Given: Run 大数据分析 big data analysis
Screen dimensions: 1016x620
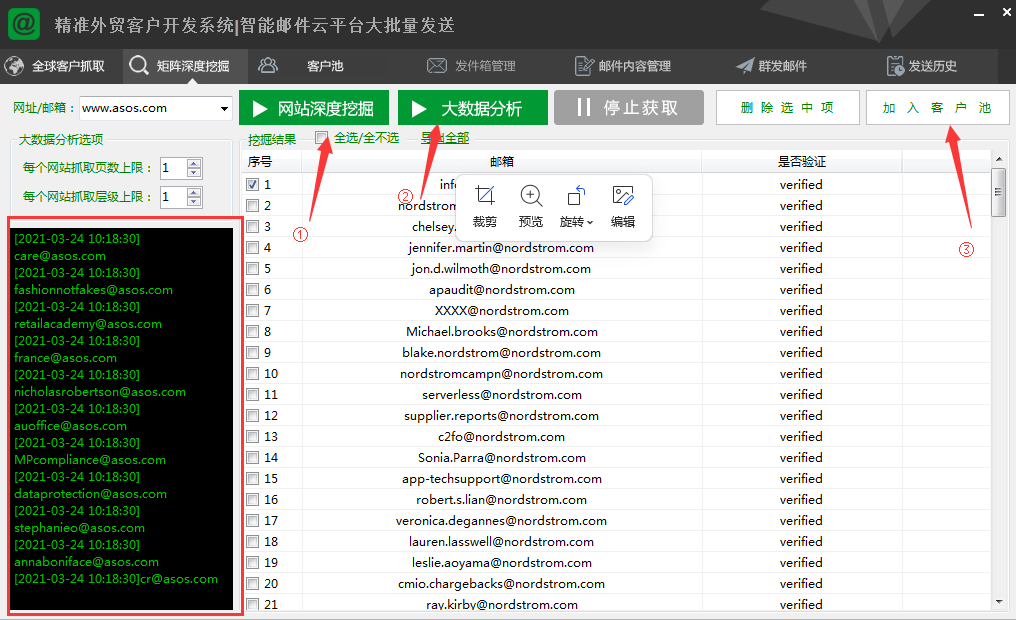Looking at the screenshot, I should (x=472, y=108).
